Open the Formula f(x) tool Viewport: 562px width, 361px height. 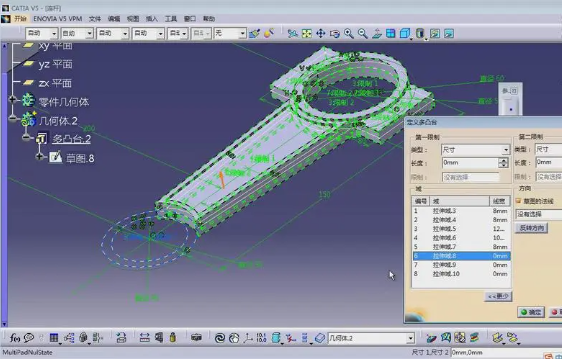click(x=15, y=338)
